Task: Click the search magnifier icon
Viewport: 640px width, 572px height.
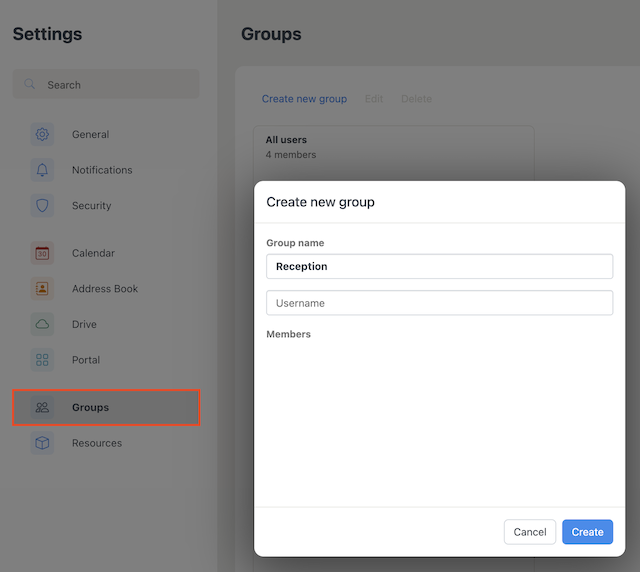Action: [x=29, y=84]
